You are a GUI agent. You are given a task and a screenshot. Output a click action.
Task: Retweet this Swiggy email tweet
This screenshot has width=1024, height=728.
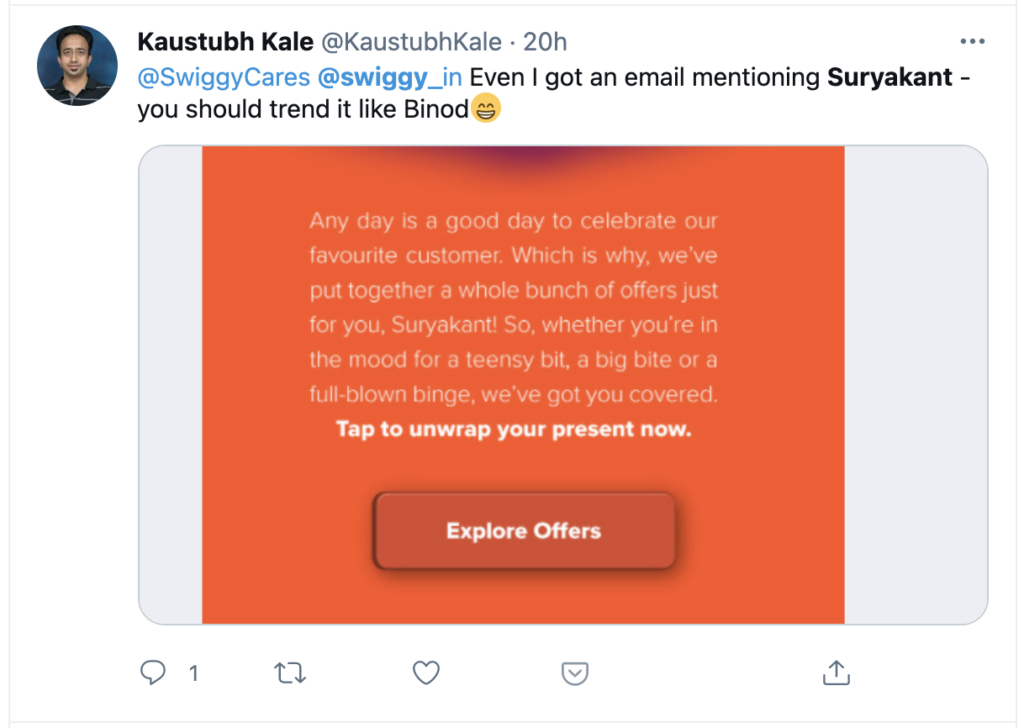point(289,673)
